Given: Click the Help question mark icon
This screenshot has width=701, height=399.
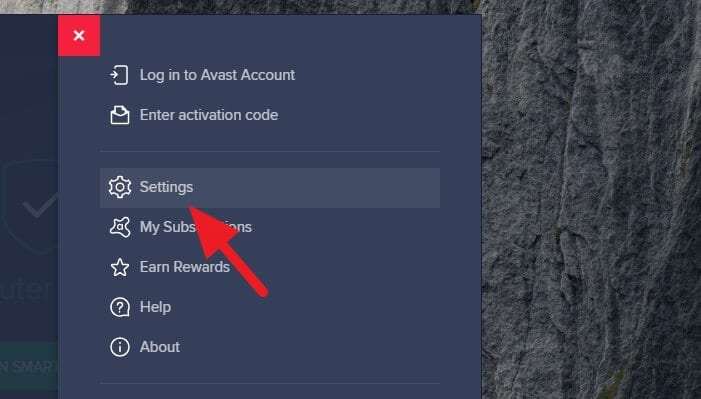Looking at the screenshot, I should coord(120,307).
